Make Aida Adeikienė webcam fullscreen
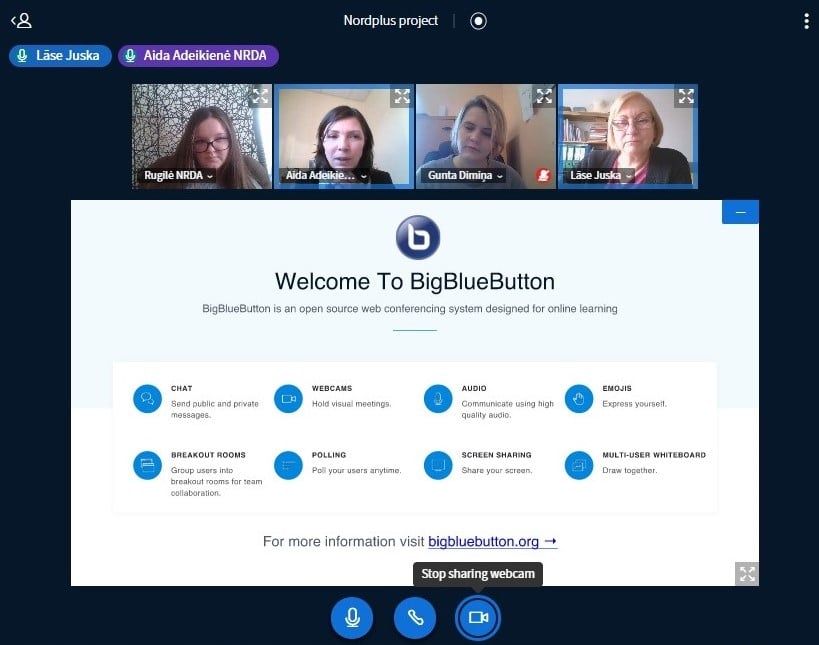 click(x=402, y=97)
